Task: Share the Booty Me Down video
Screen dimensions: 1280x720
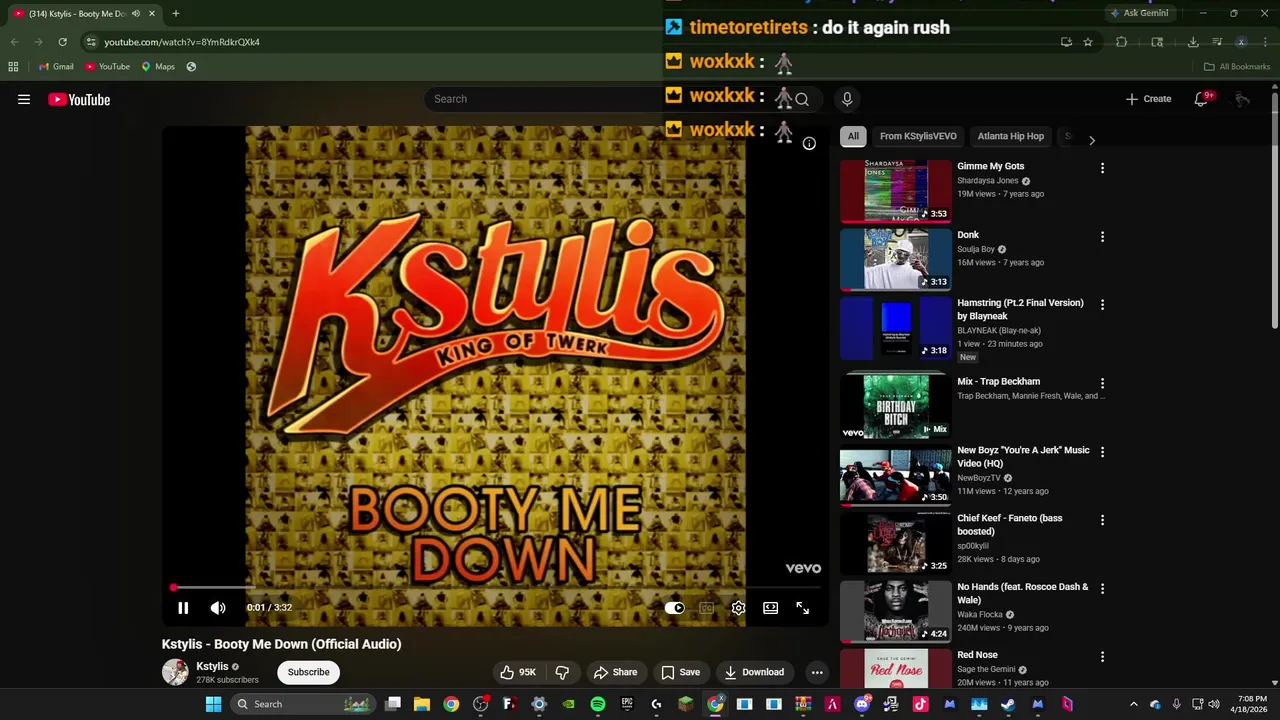Action: [x=615, y=672]
